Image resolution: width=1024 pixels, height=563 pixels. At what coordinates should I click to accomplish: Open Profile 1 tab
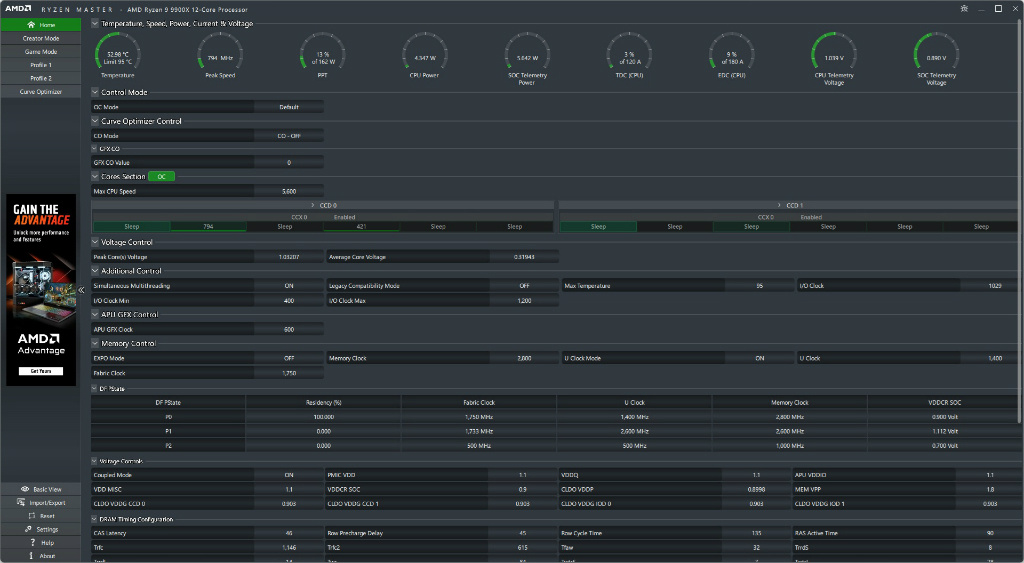[40, 65]
